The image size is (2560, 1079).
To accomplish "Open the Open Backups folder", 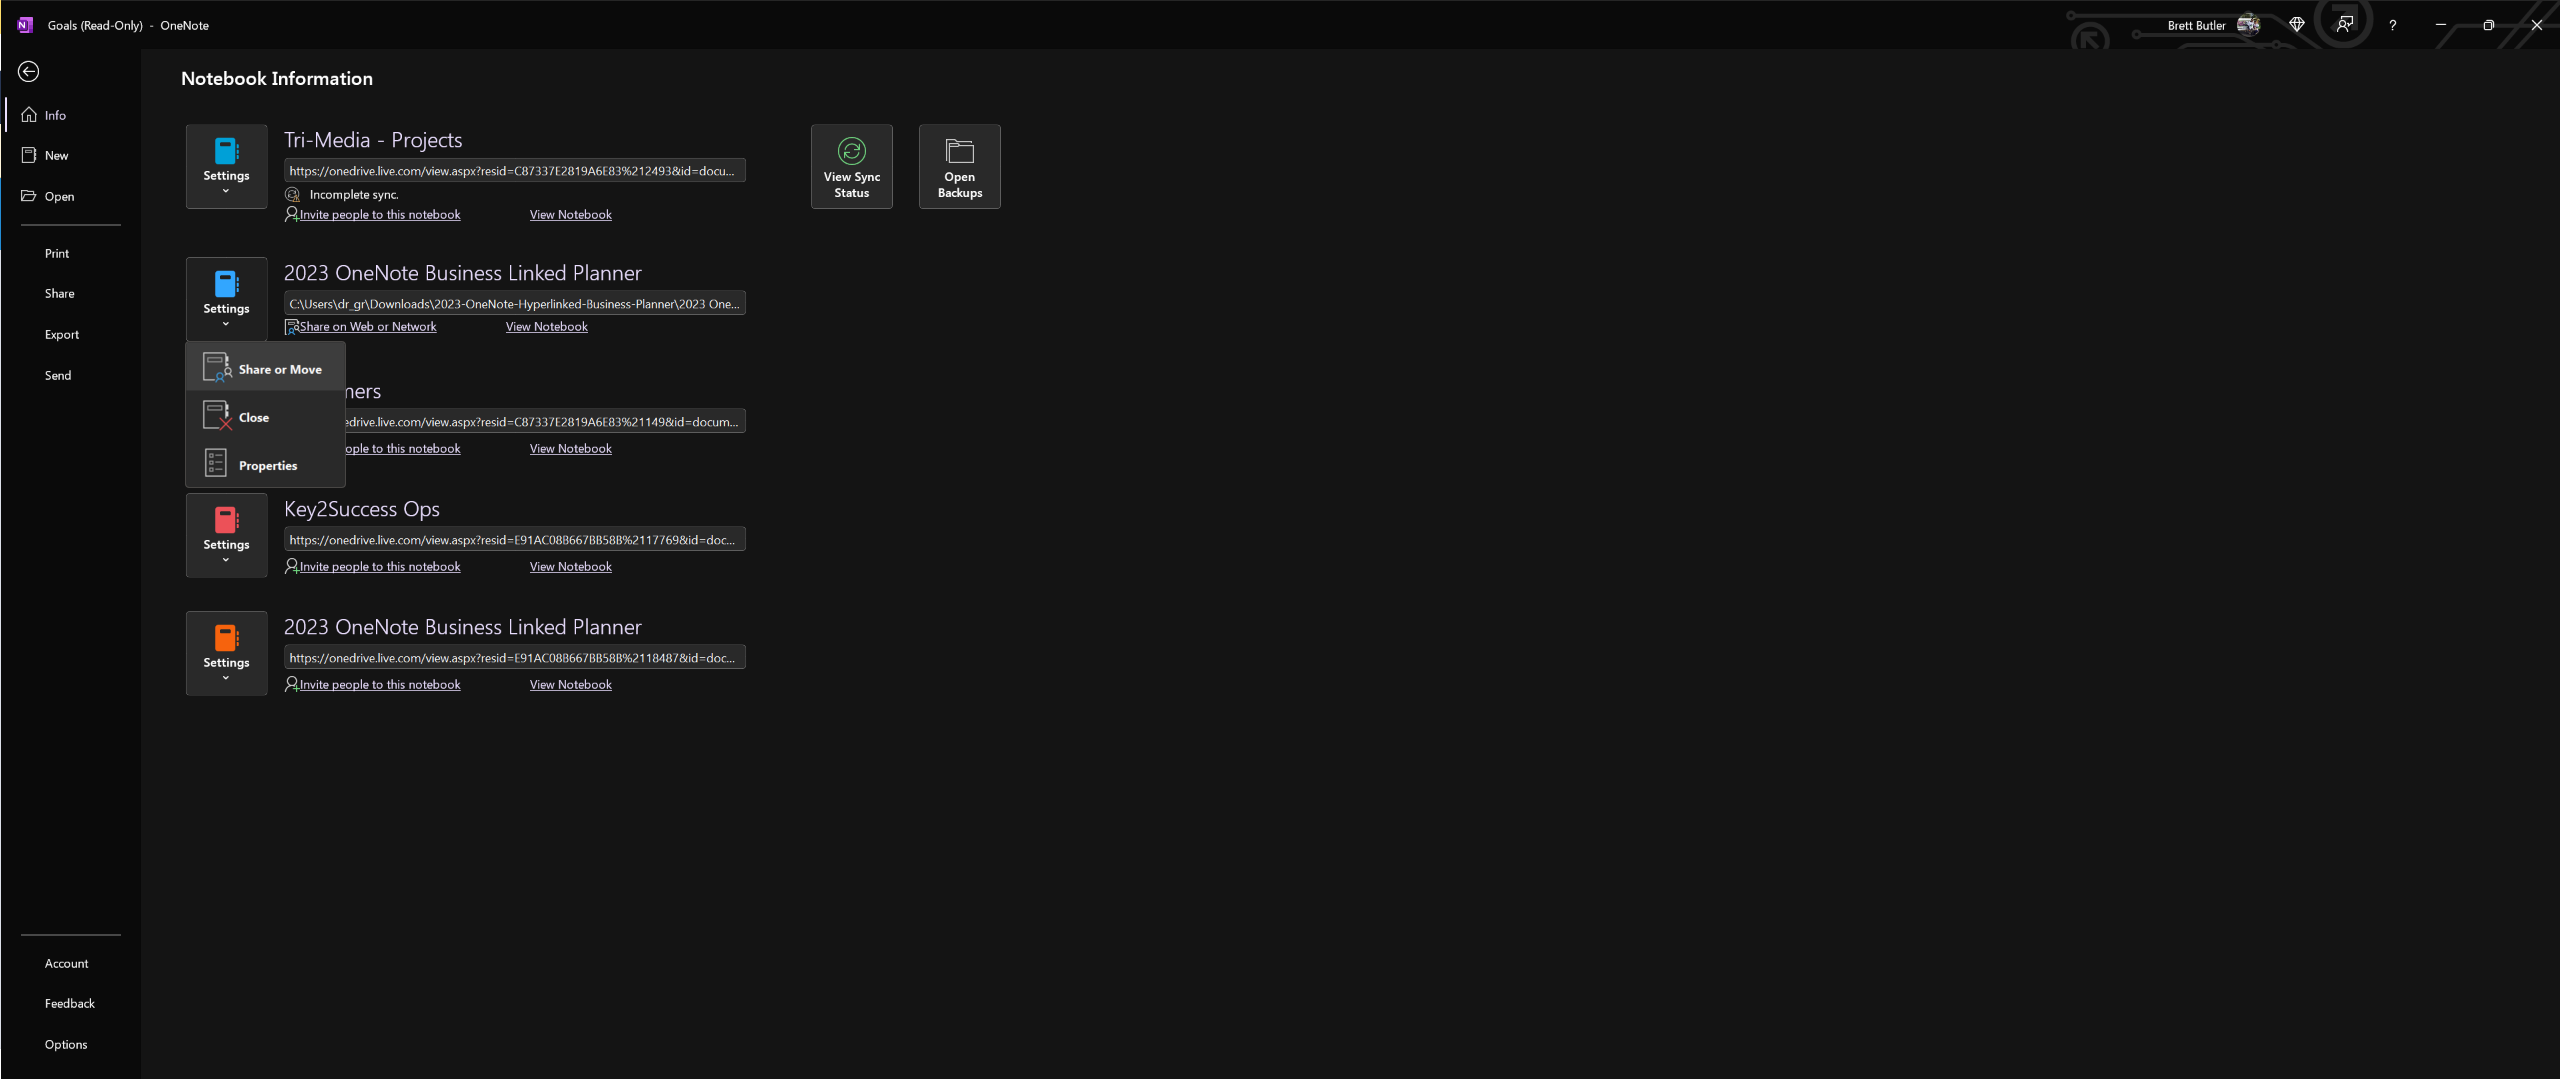I will [x=959, y=166].
